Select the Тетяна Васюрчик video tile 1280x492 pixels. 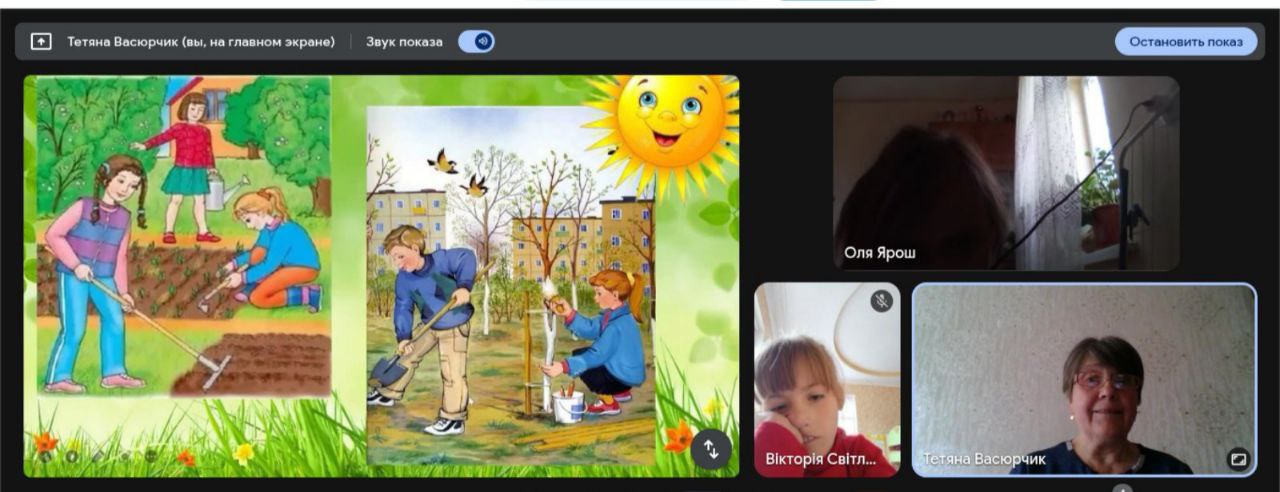point(1085,380)
